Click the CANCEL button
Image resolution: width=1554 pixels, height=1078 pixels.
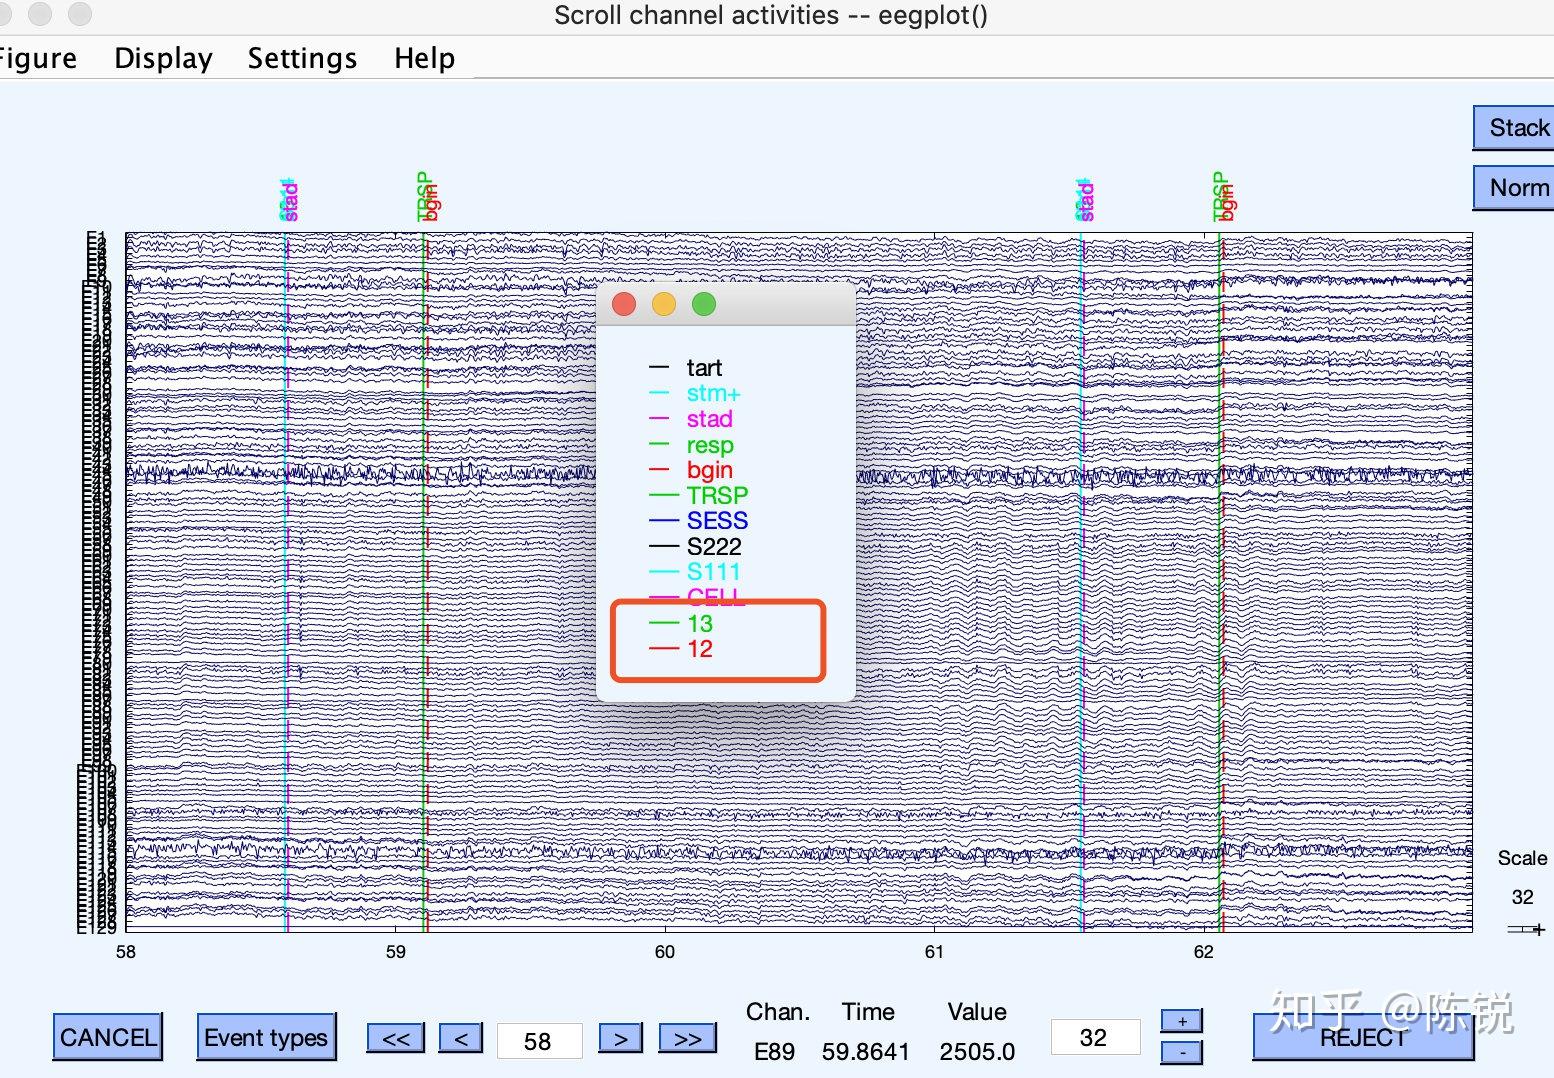107,1037
